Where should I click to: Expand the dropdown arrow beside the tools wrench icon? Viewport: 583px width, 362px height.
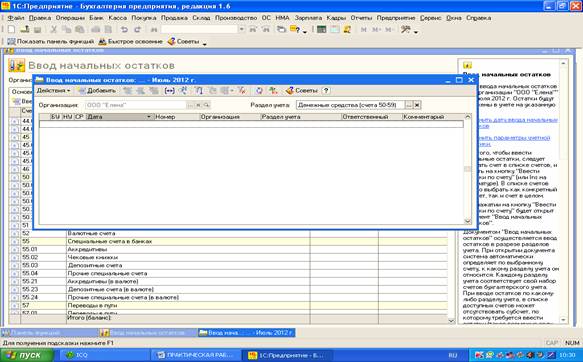pos(416,32)
